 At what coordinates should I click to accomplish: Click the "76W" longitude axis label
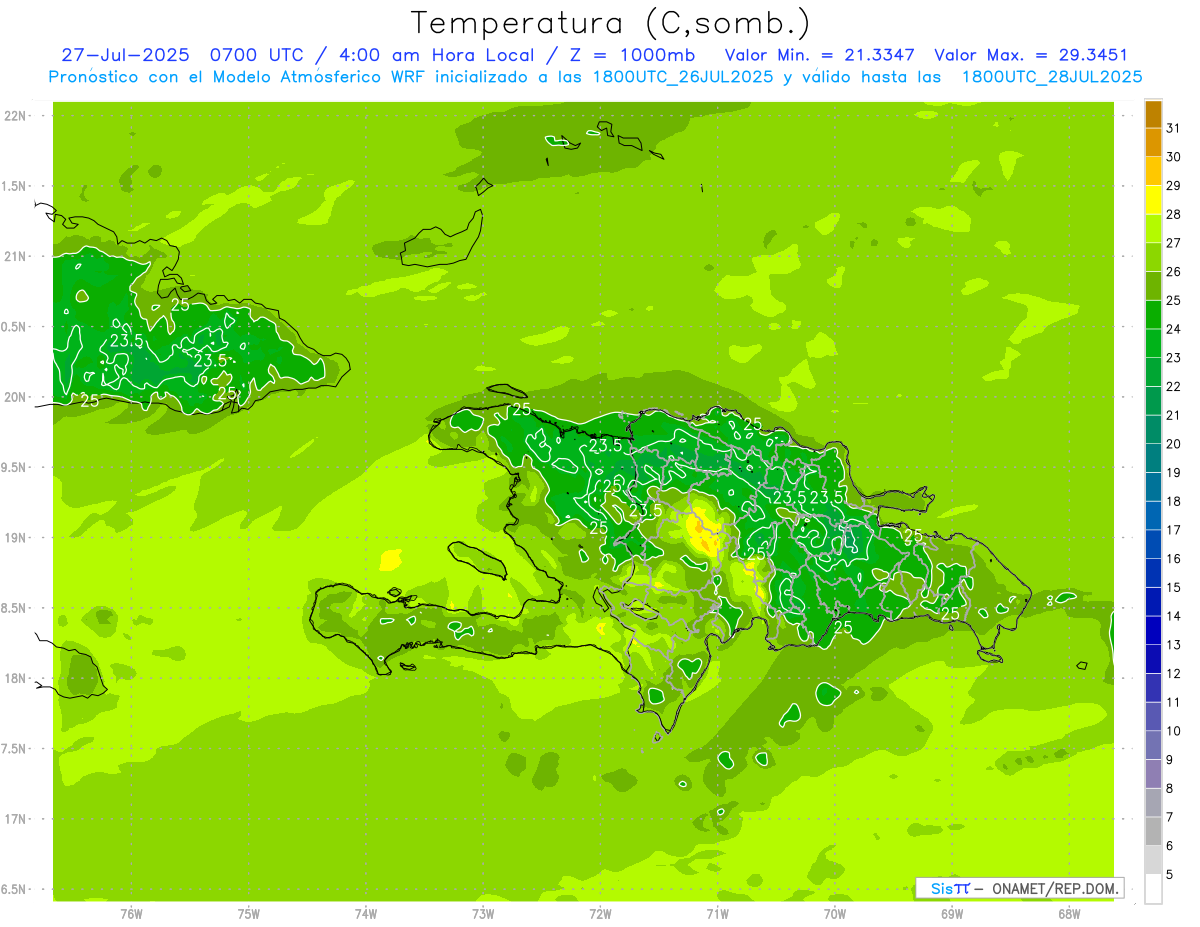[x=131, y=913]
